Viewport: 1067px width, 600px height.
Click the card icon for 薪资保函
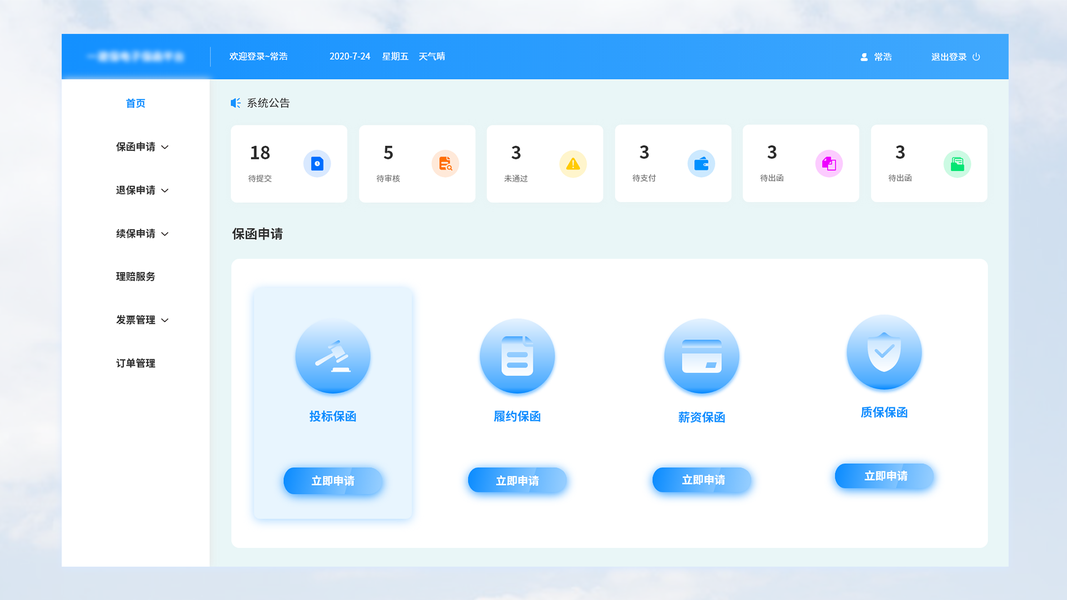[702, 356]
